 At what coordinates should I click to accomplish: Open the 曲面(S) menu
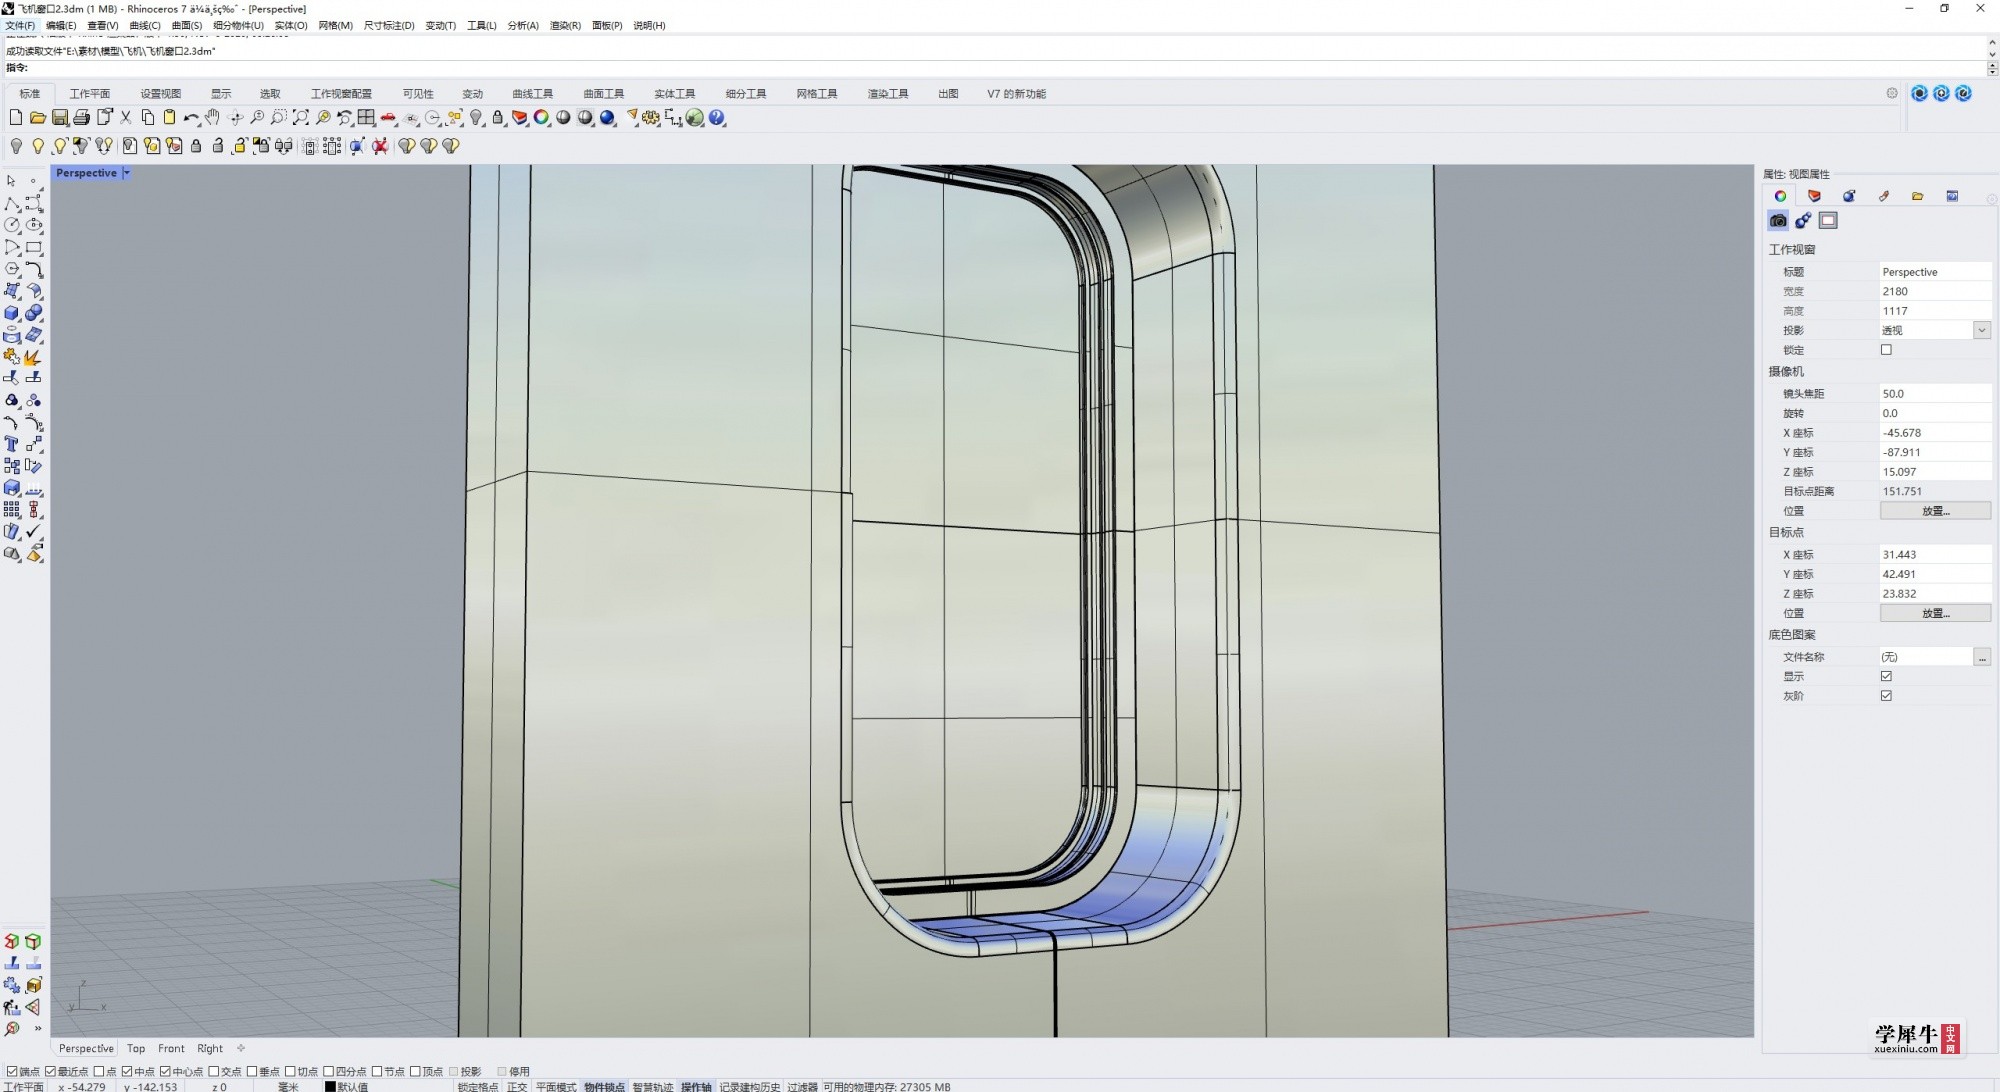point(186,25)
